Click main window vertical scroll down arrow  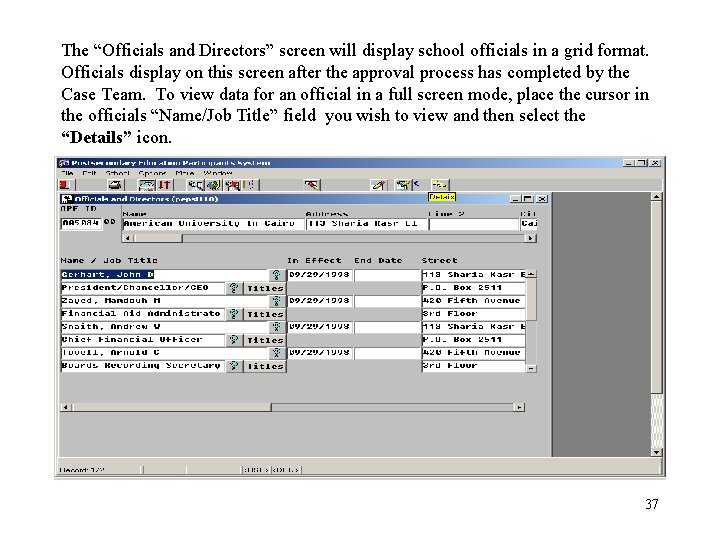(657, 452)
